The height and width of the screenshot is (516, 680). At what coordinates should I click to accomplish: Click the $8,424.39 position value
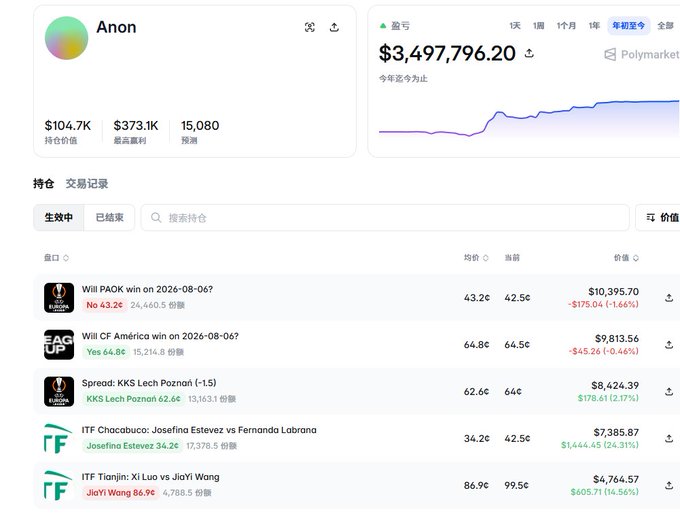[615, 385]
